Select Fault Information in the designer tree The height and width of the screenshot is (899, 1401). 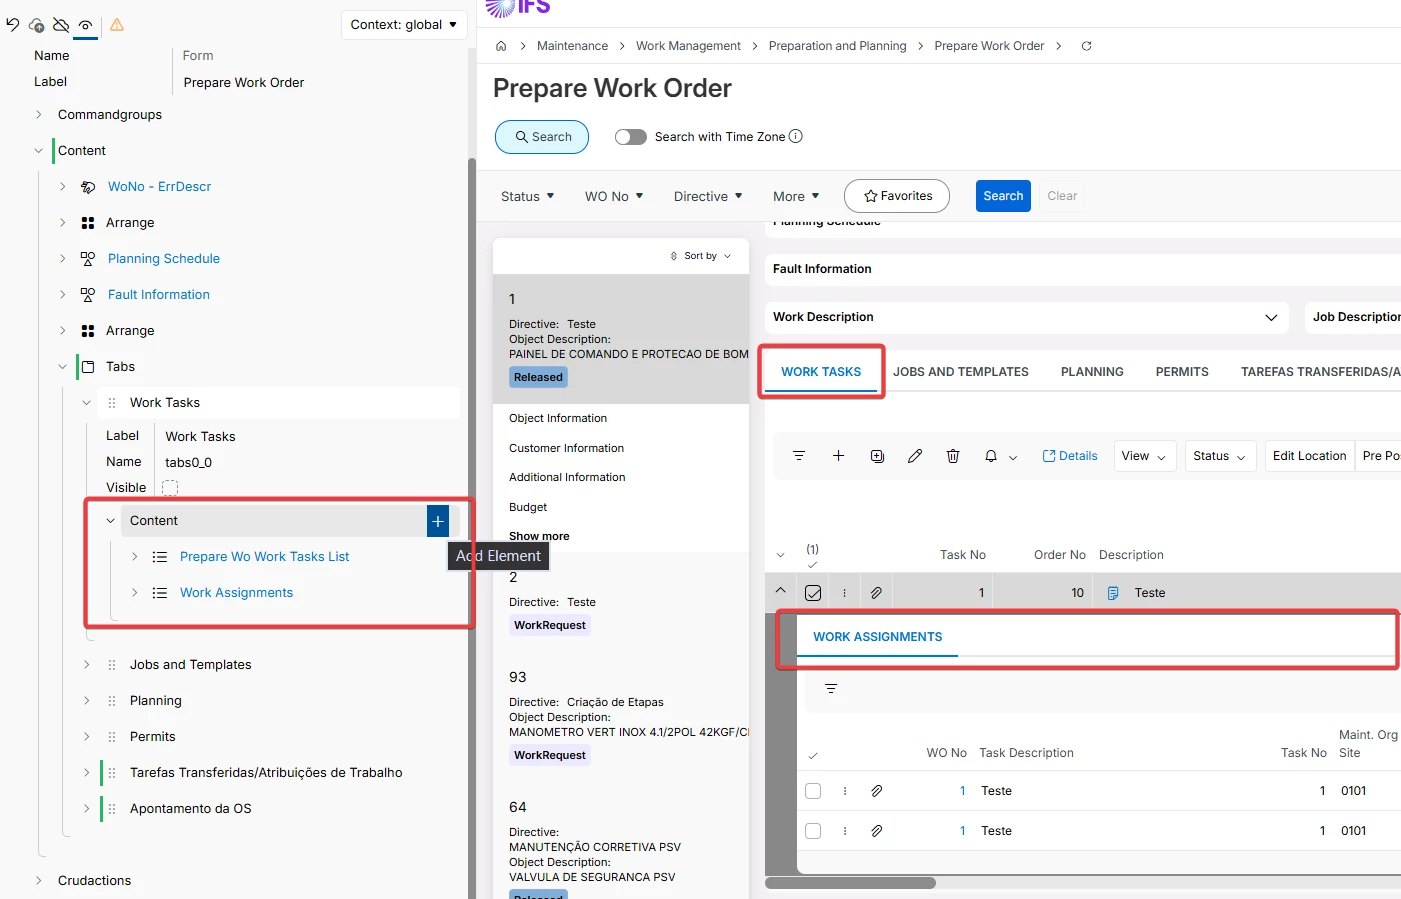pyautogui.click(x=159, y=295)
